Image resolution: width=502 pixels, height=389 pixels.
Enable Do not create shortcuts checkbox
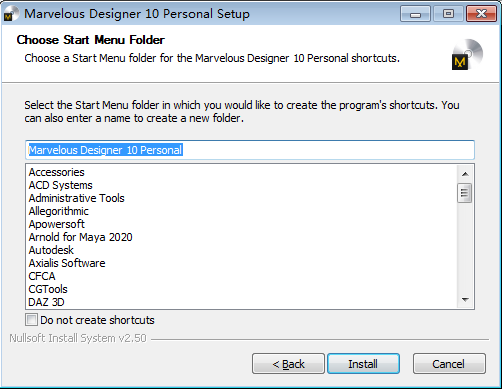pyautogui.click(x=31, y=320)
